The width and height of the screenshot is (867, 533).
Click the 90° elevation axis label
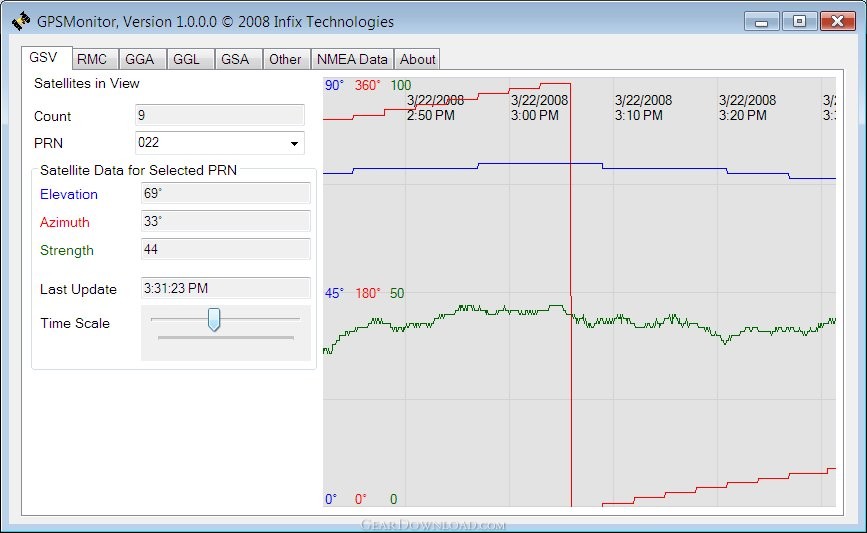point(334,85)
